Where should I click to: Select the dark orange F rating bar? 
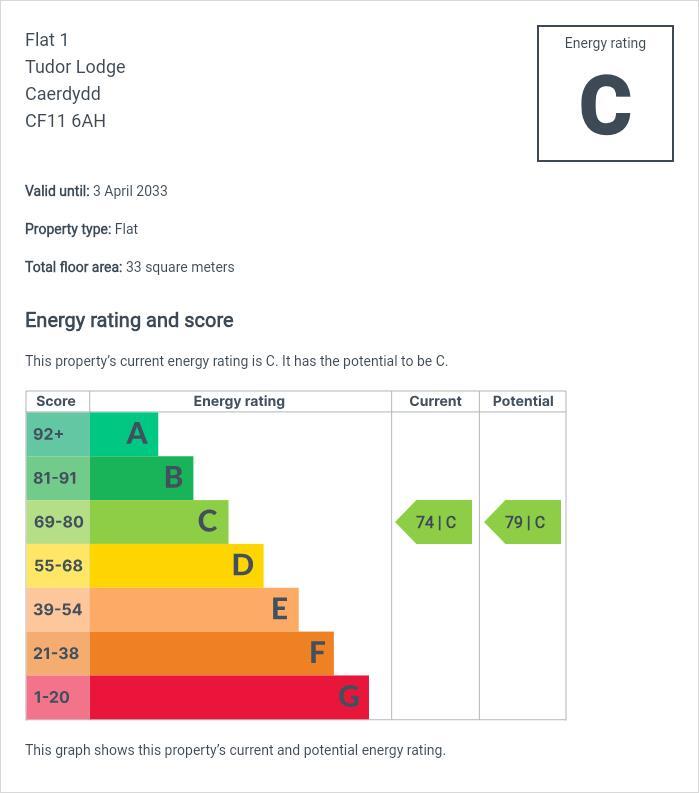pos(211,654)
